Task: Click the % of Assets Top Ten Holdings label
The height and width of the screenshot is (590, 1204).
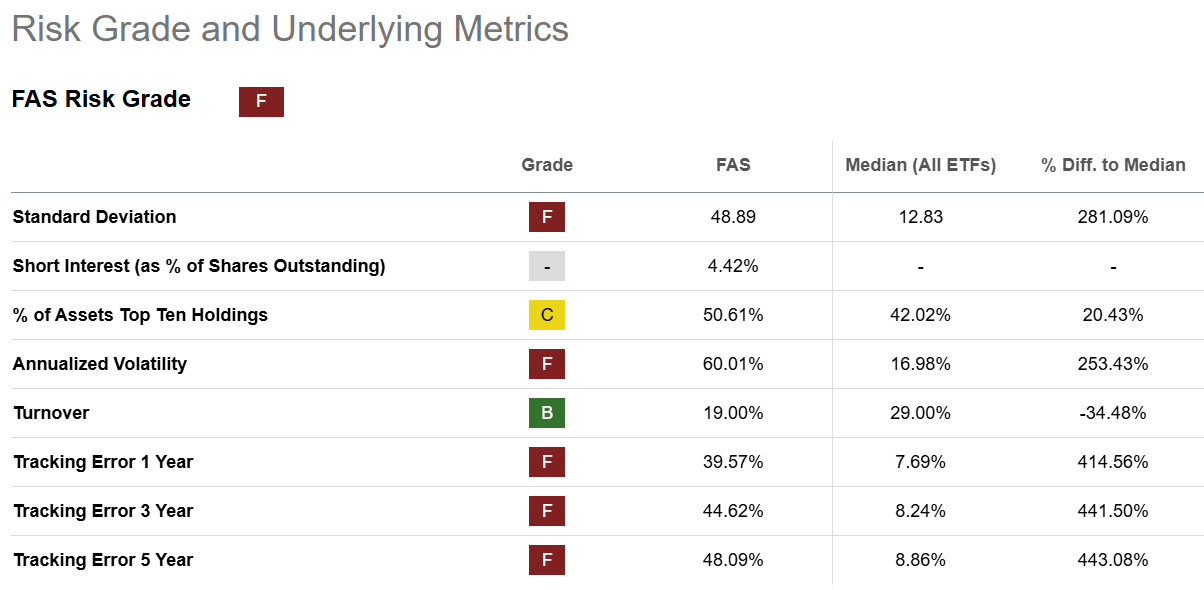Action: (x=140, y=315)
